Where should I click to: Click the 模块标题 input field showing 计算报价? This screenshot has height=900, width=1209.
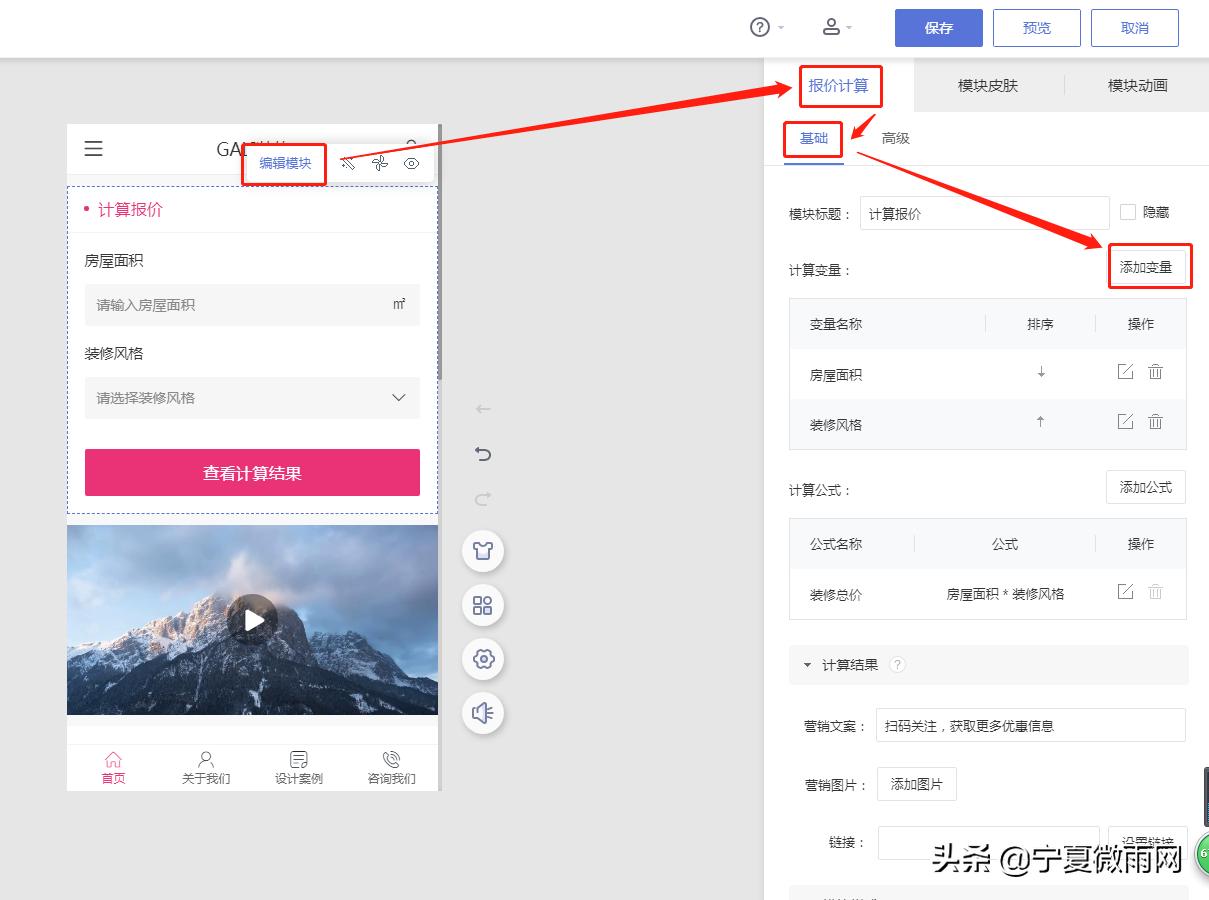pyautogui.click(x=984, y=212)
